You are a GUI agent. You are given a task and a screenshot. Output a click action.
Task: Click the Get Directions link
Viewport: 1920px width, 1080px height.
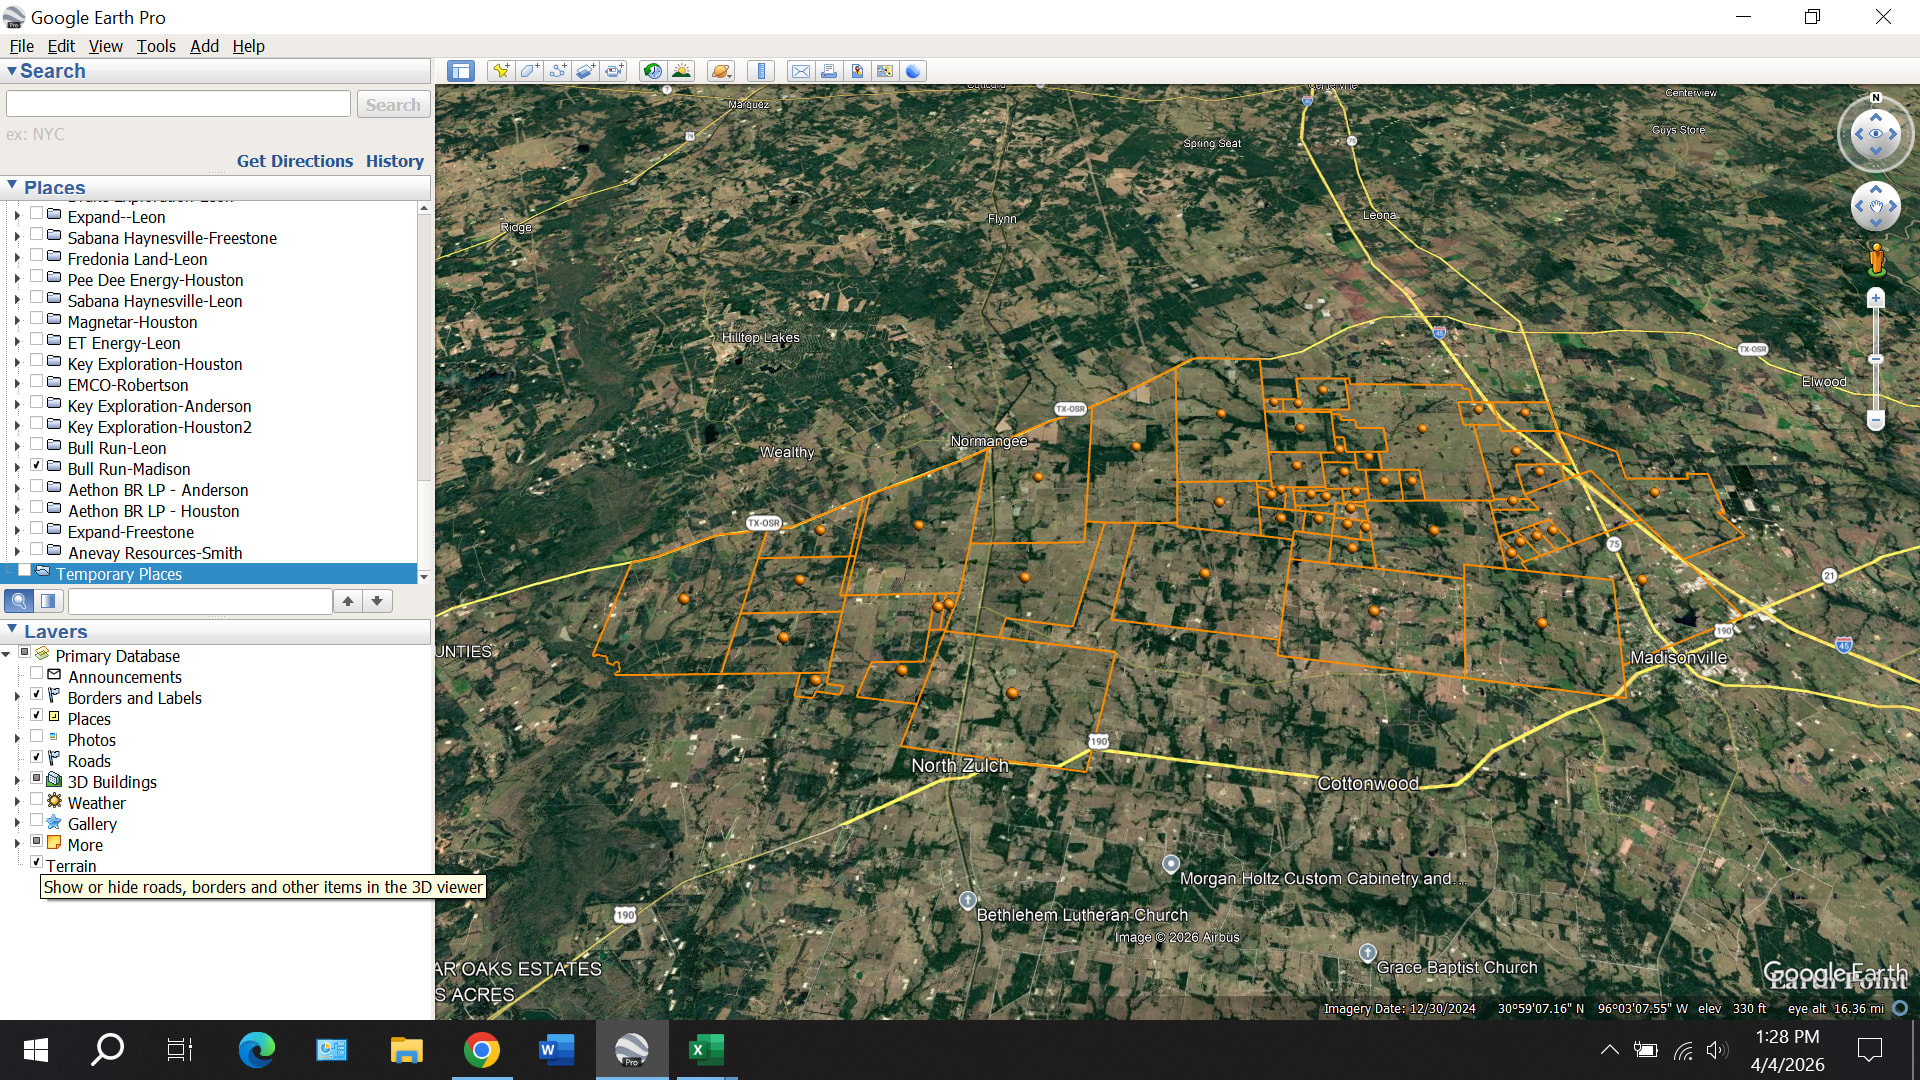tap(294, 161)
